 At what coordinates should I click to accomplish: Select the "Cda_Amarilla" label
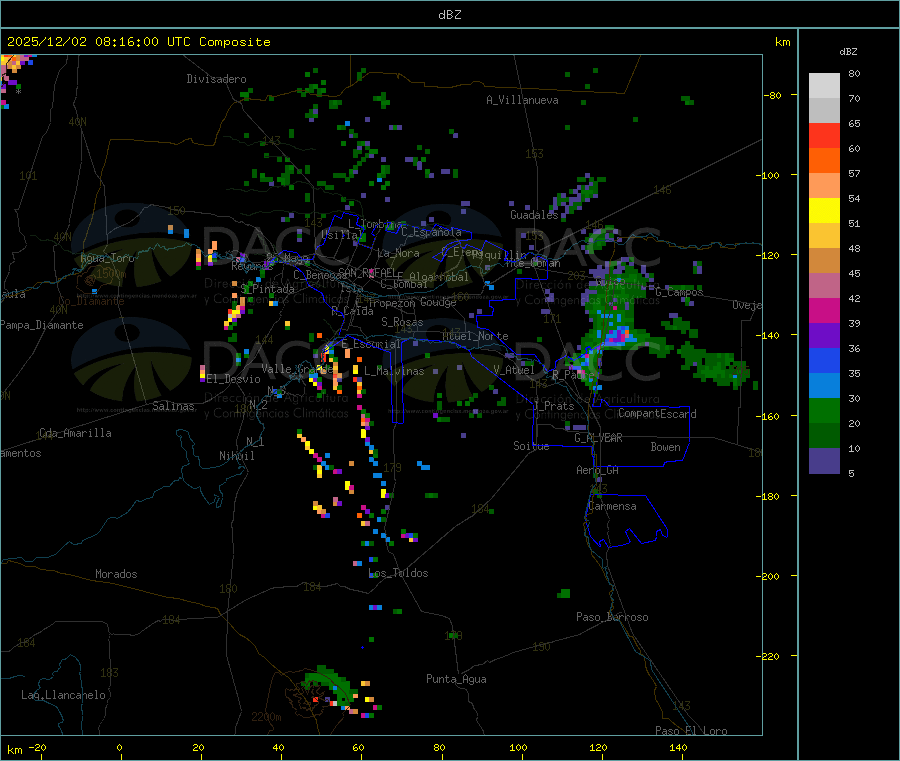75,433
